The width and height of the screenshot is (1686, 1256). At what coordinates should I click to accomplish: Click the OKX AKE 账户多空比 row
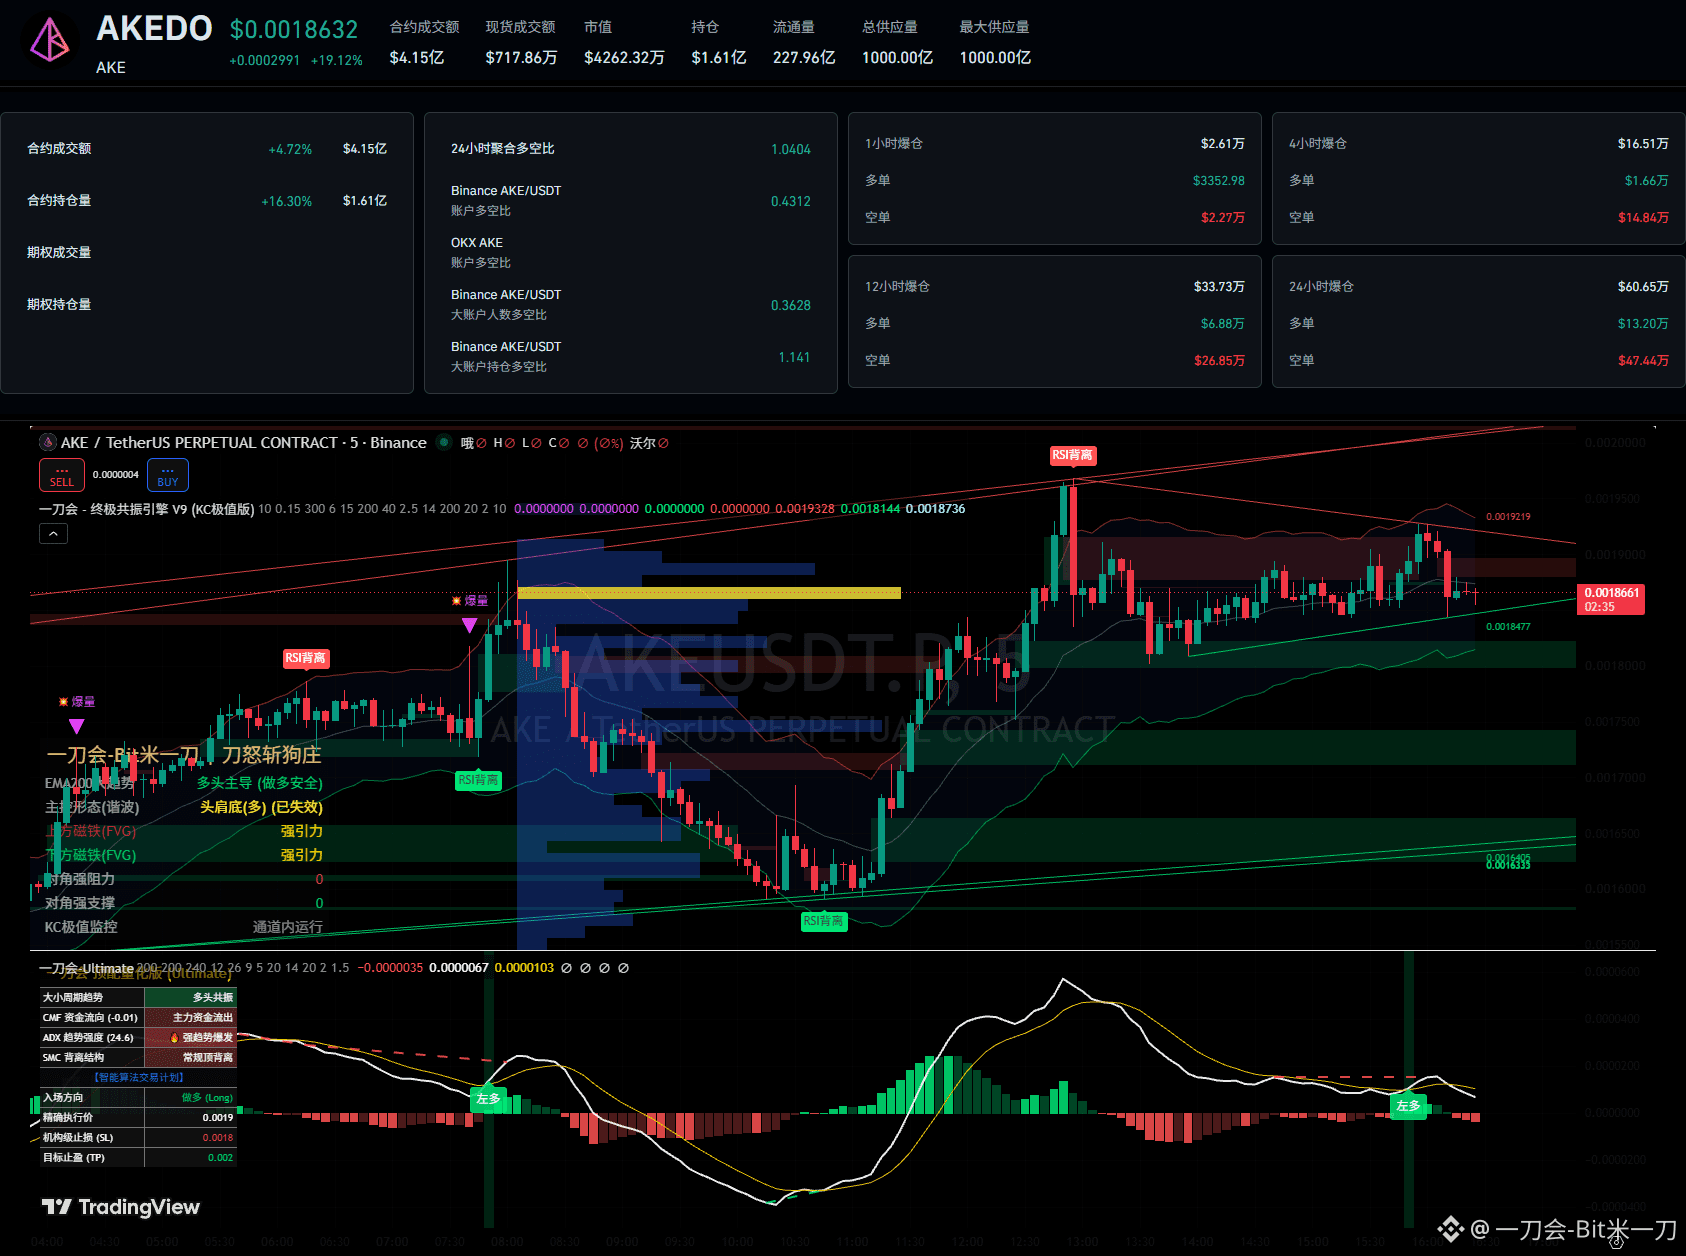click(631, 253)
